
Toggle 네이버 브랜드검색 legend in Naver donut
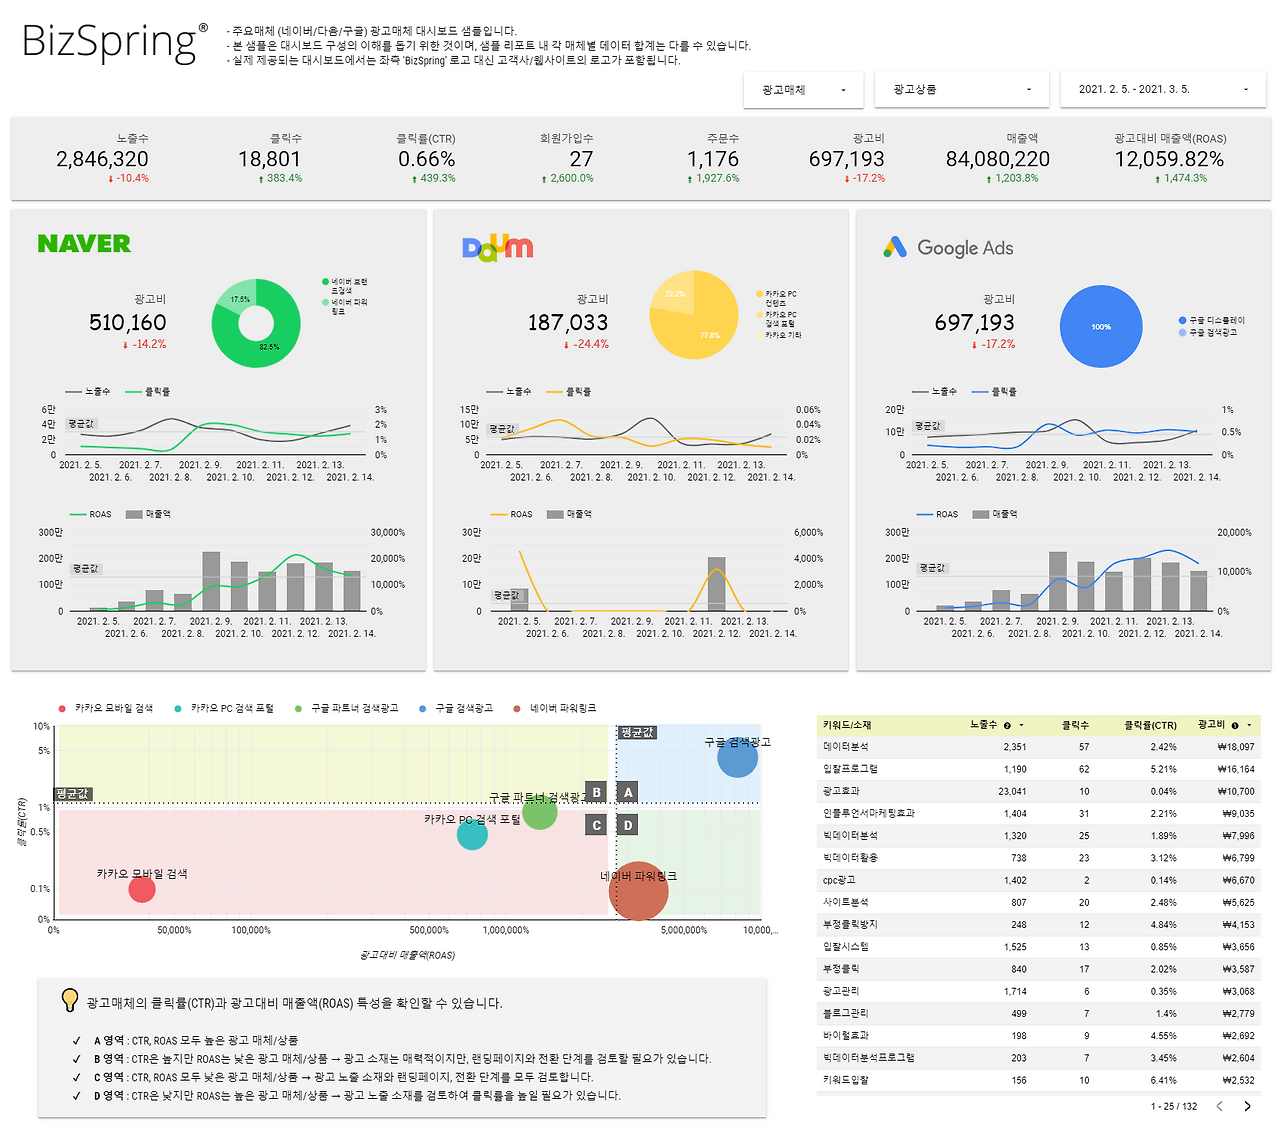pyautogui.click(x=344, y=286)
